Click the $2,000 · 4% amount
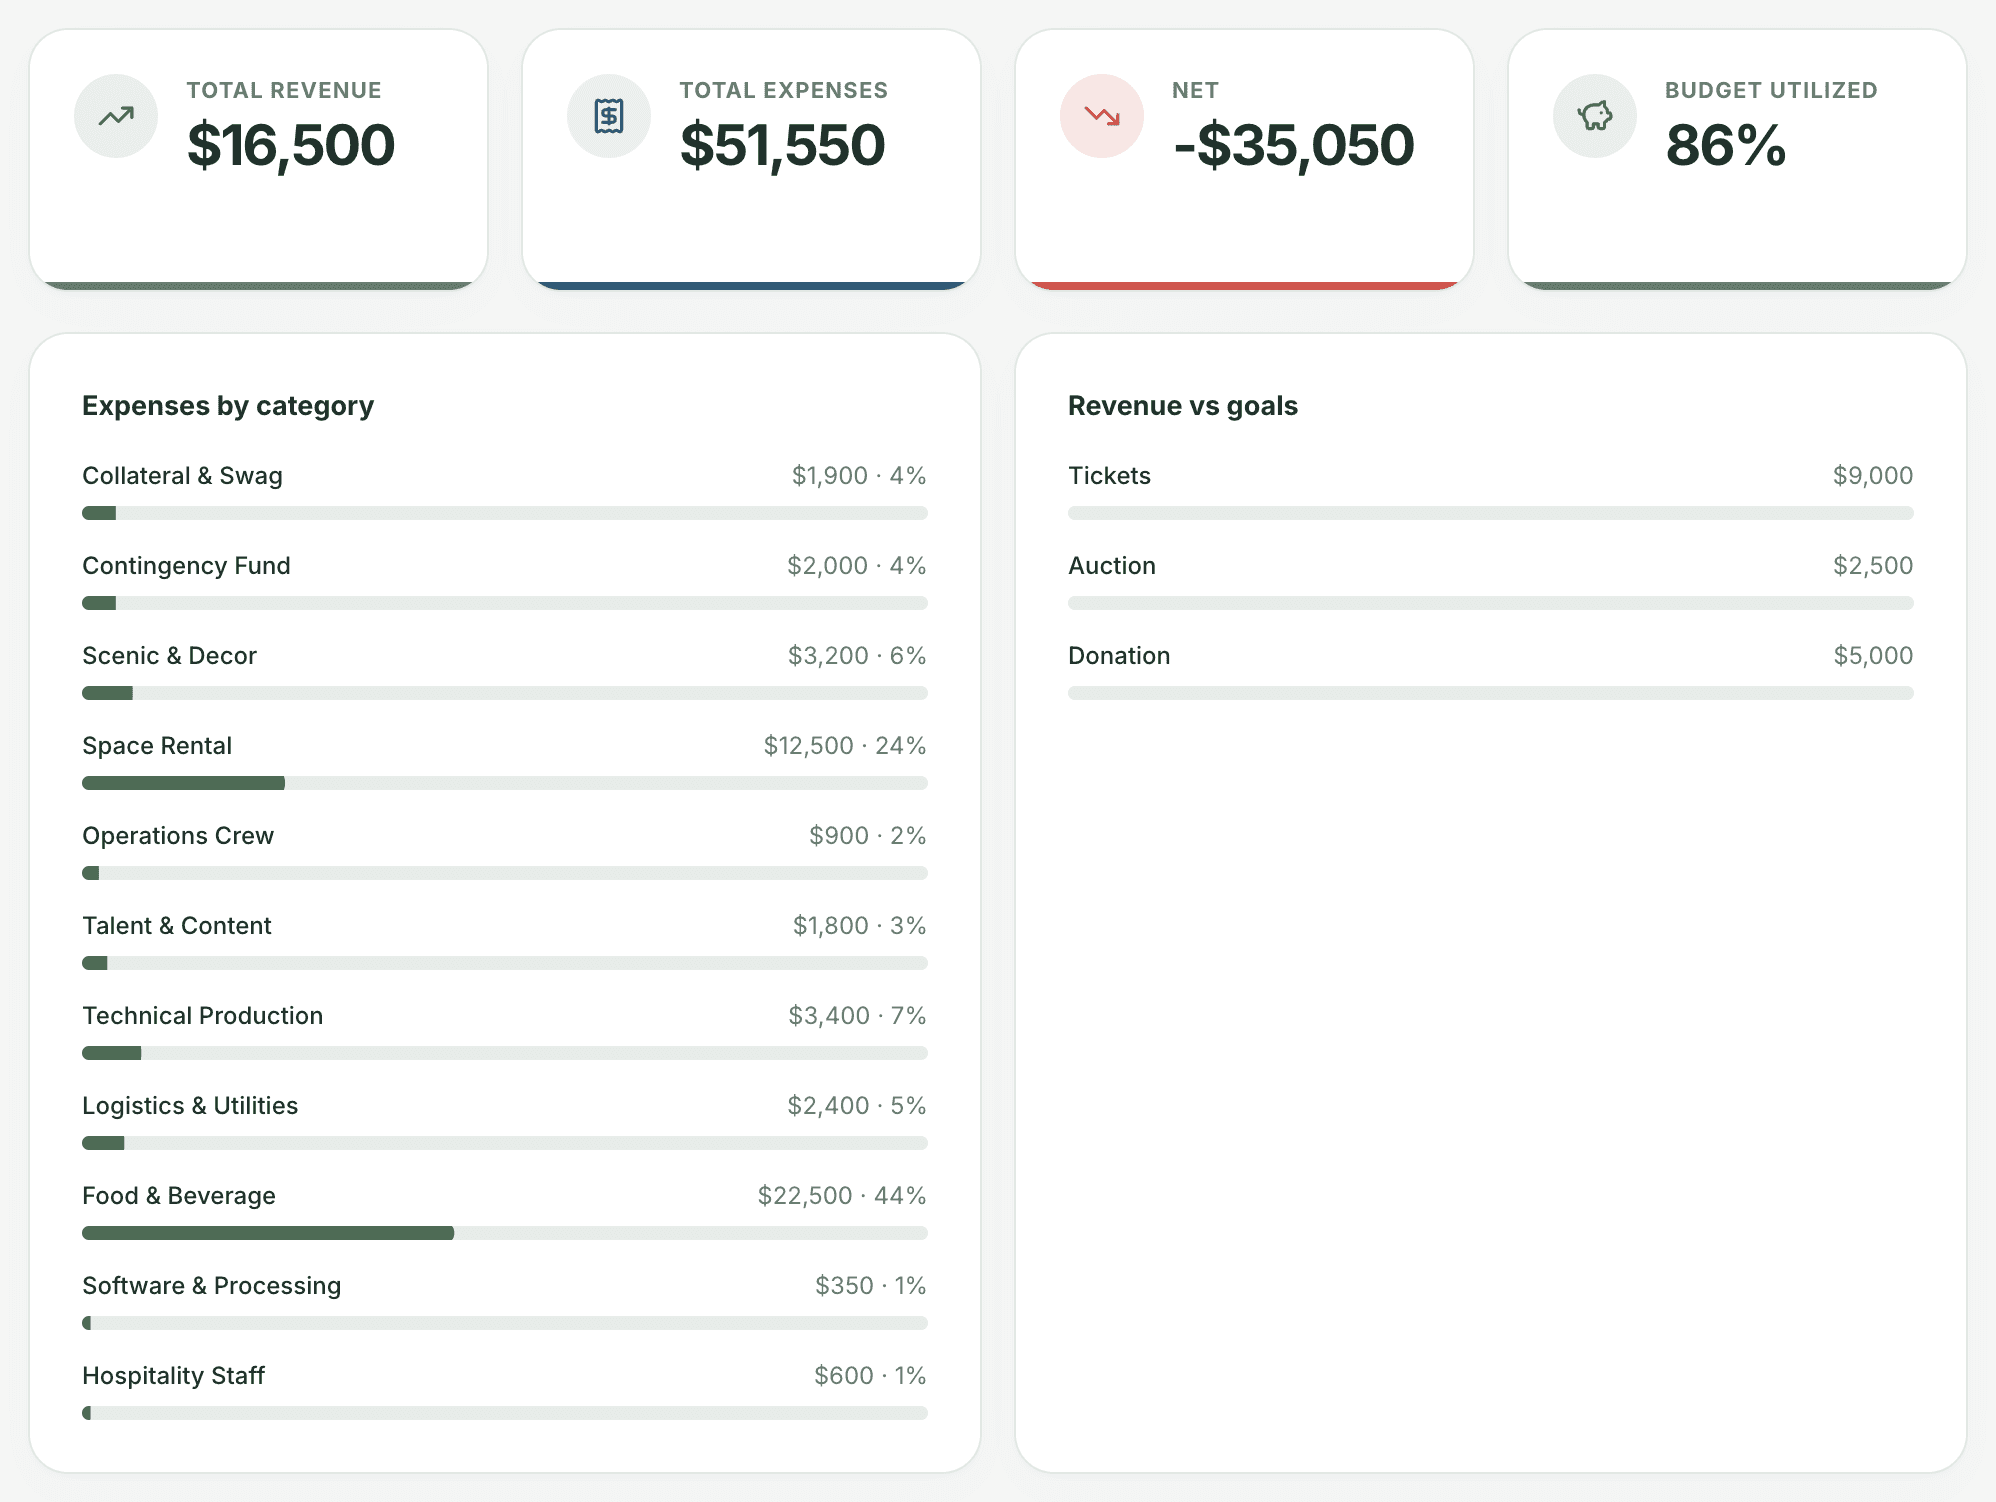 click(857, 566)
